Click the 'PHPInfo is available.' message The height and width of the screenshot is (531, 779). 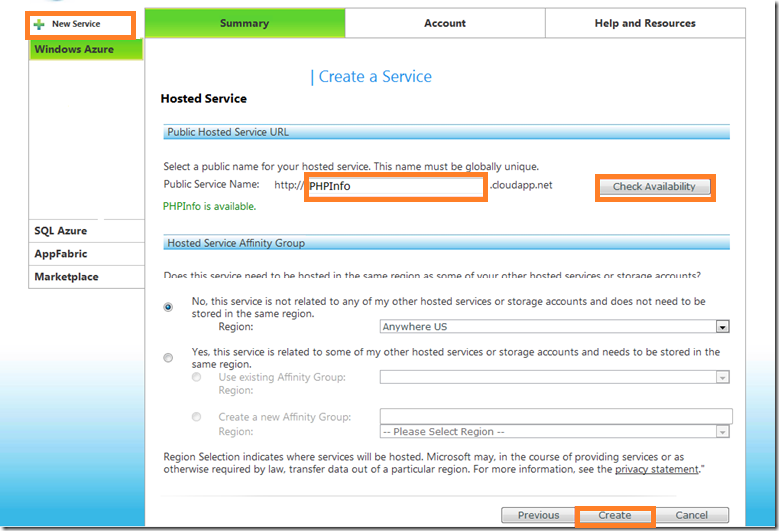[x=210, y=206]
